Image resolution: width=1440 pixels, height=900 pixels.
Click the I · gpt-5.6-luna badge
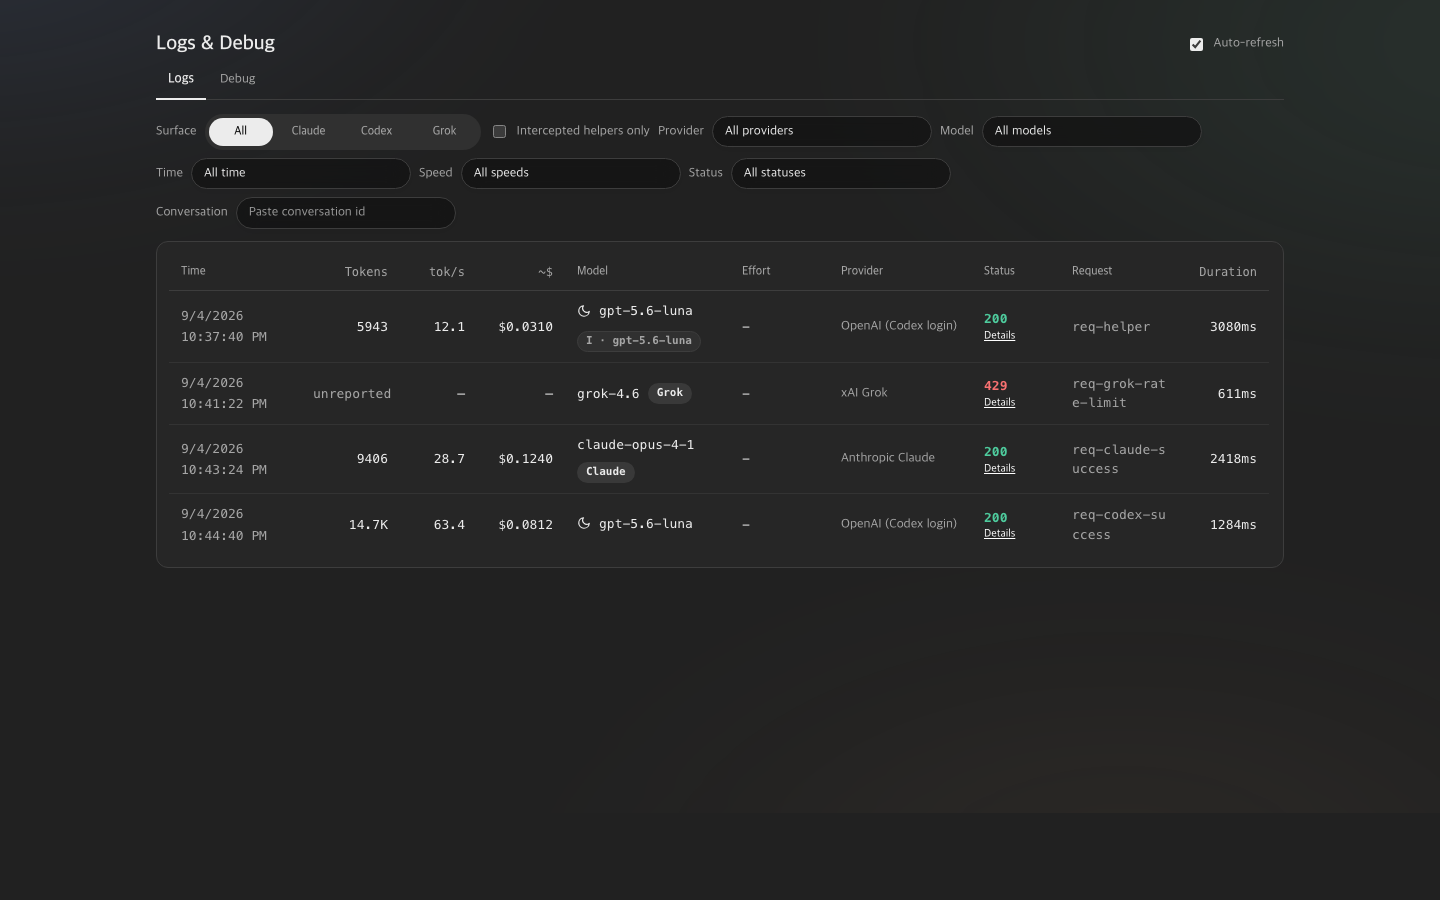pos(639,341)
